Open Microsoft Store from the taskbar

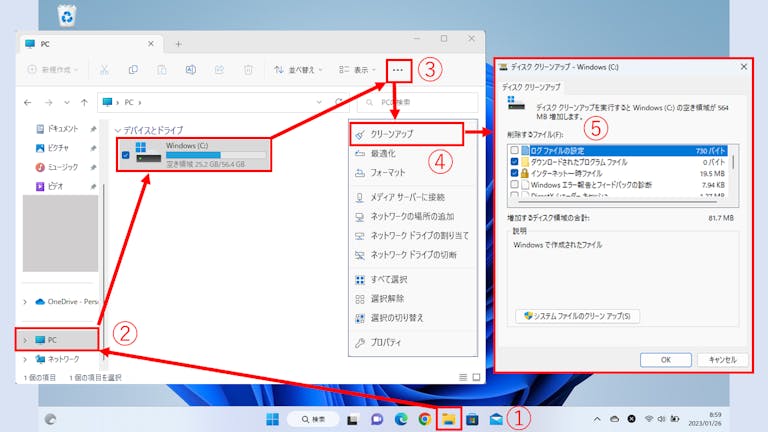pyautogui.click(x=472, y=419)
